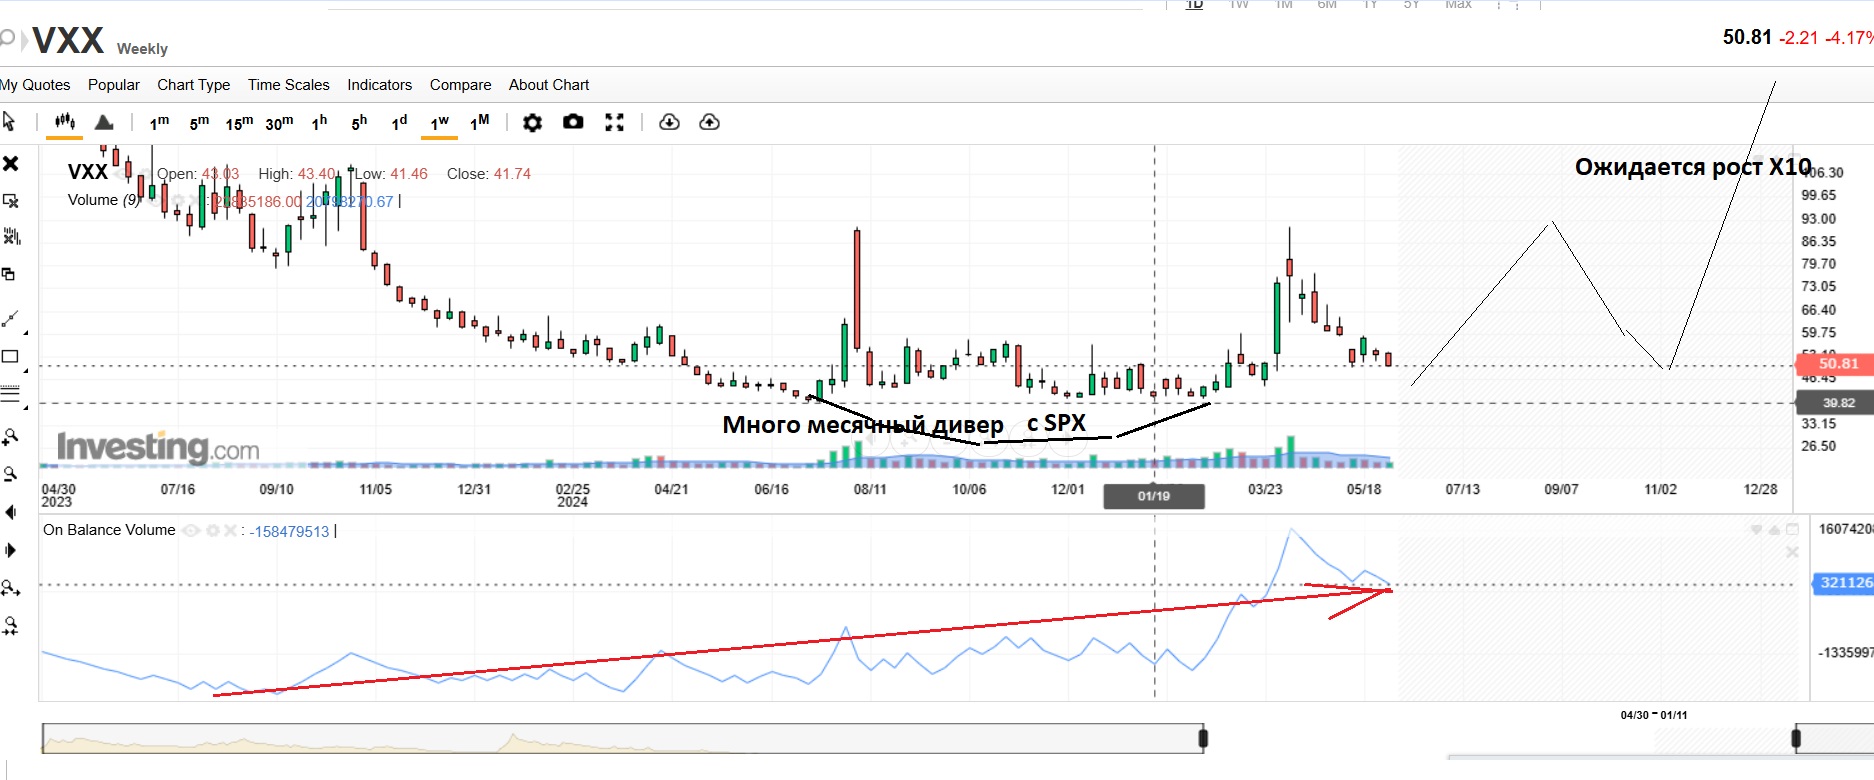Select the rectangle drawing tool

pyautogui.click(x=11, y=357)
